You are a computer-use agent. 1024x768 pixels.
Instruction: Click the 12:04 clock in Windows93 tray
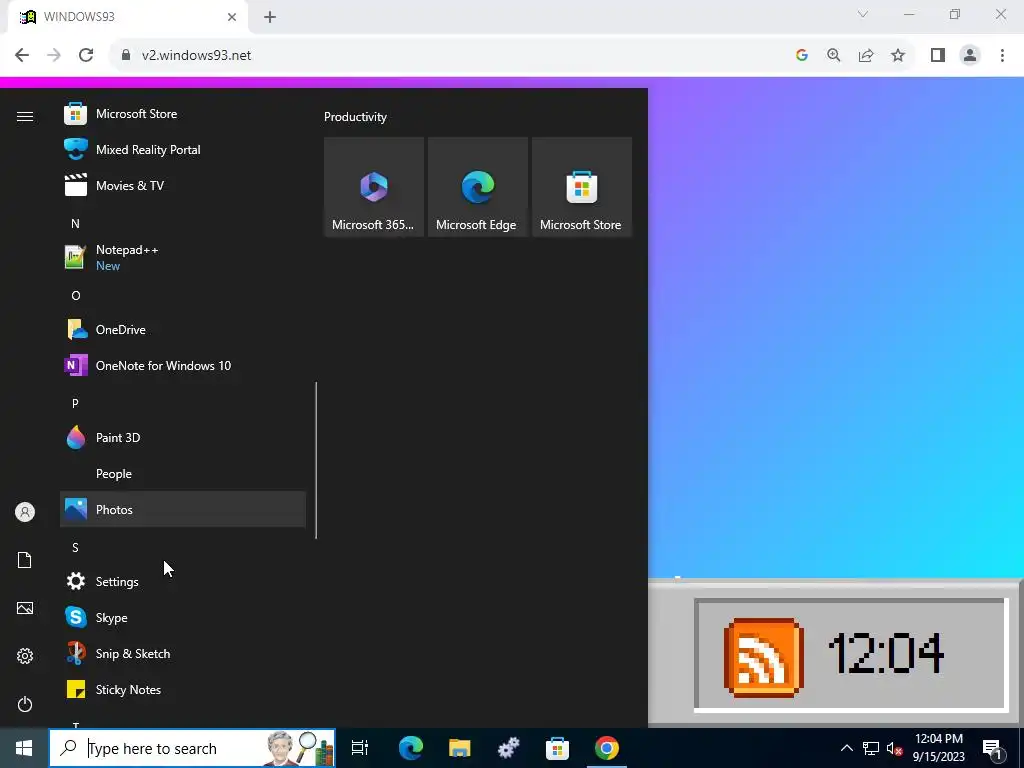886,653
